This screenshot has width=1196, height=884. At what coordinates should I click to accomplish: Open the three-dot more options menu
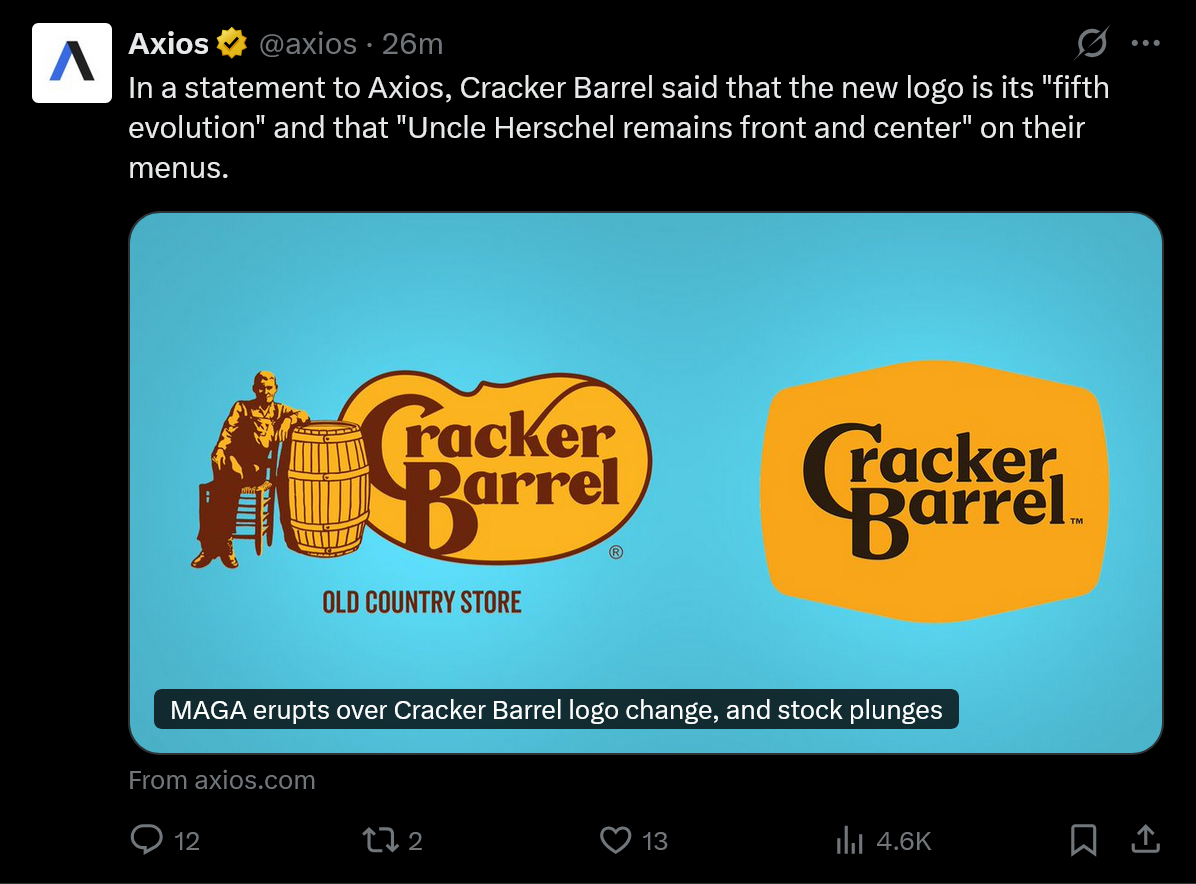(x=1146, y=43)
